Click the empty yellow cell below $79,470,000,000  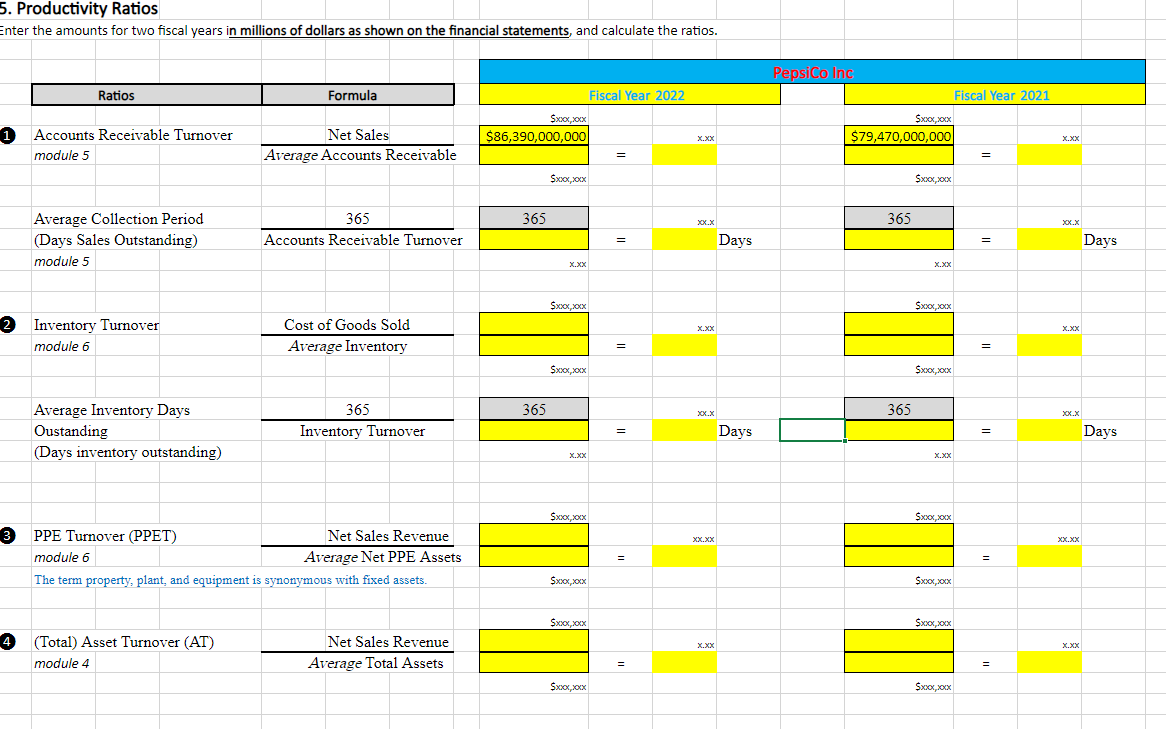click(899, 155)
